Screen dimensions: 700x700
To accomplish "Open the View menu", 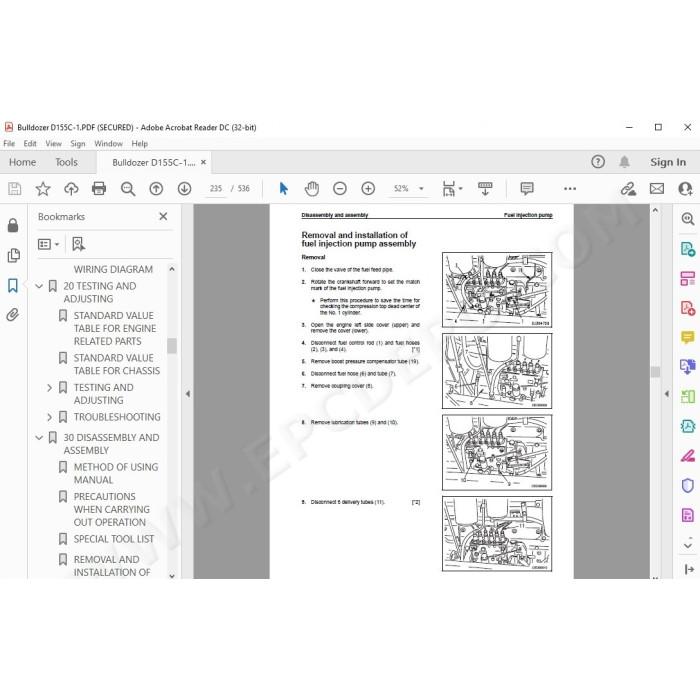I will click(53, 144).
